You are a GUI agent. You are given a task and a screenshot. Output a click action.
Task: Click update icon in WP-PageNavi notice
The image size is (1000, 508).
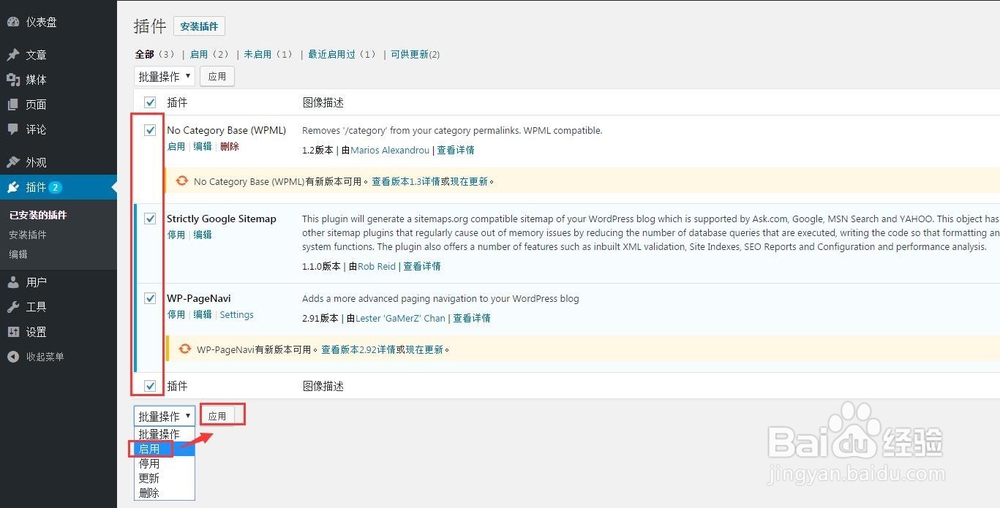coord(184,349)
